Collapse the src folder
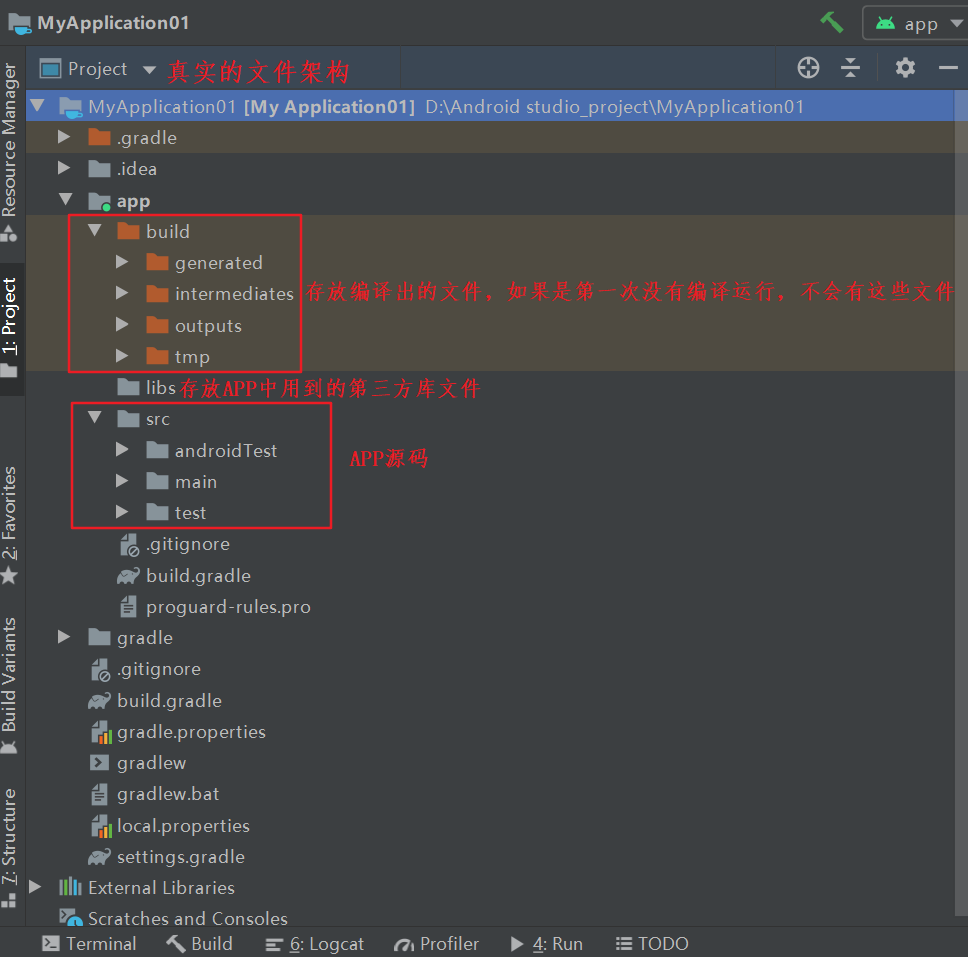This screenshot has height=957, width=968. click(x=95, y=419)
